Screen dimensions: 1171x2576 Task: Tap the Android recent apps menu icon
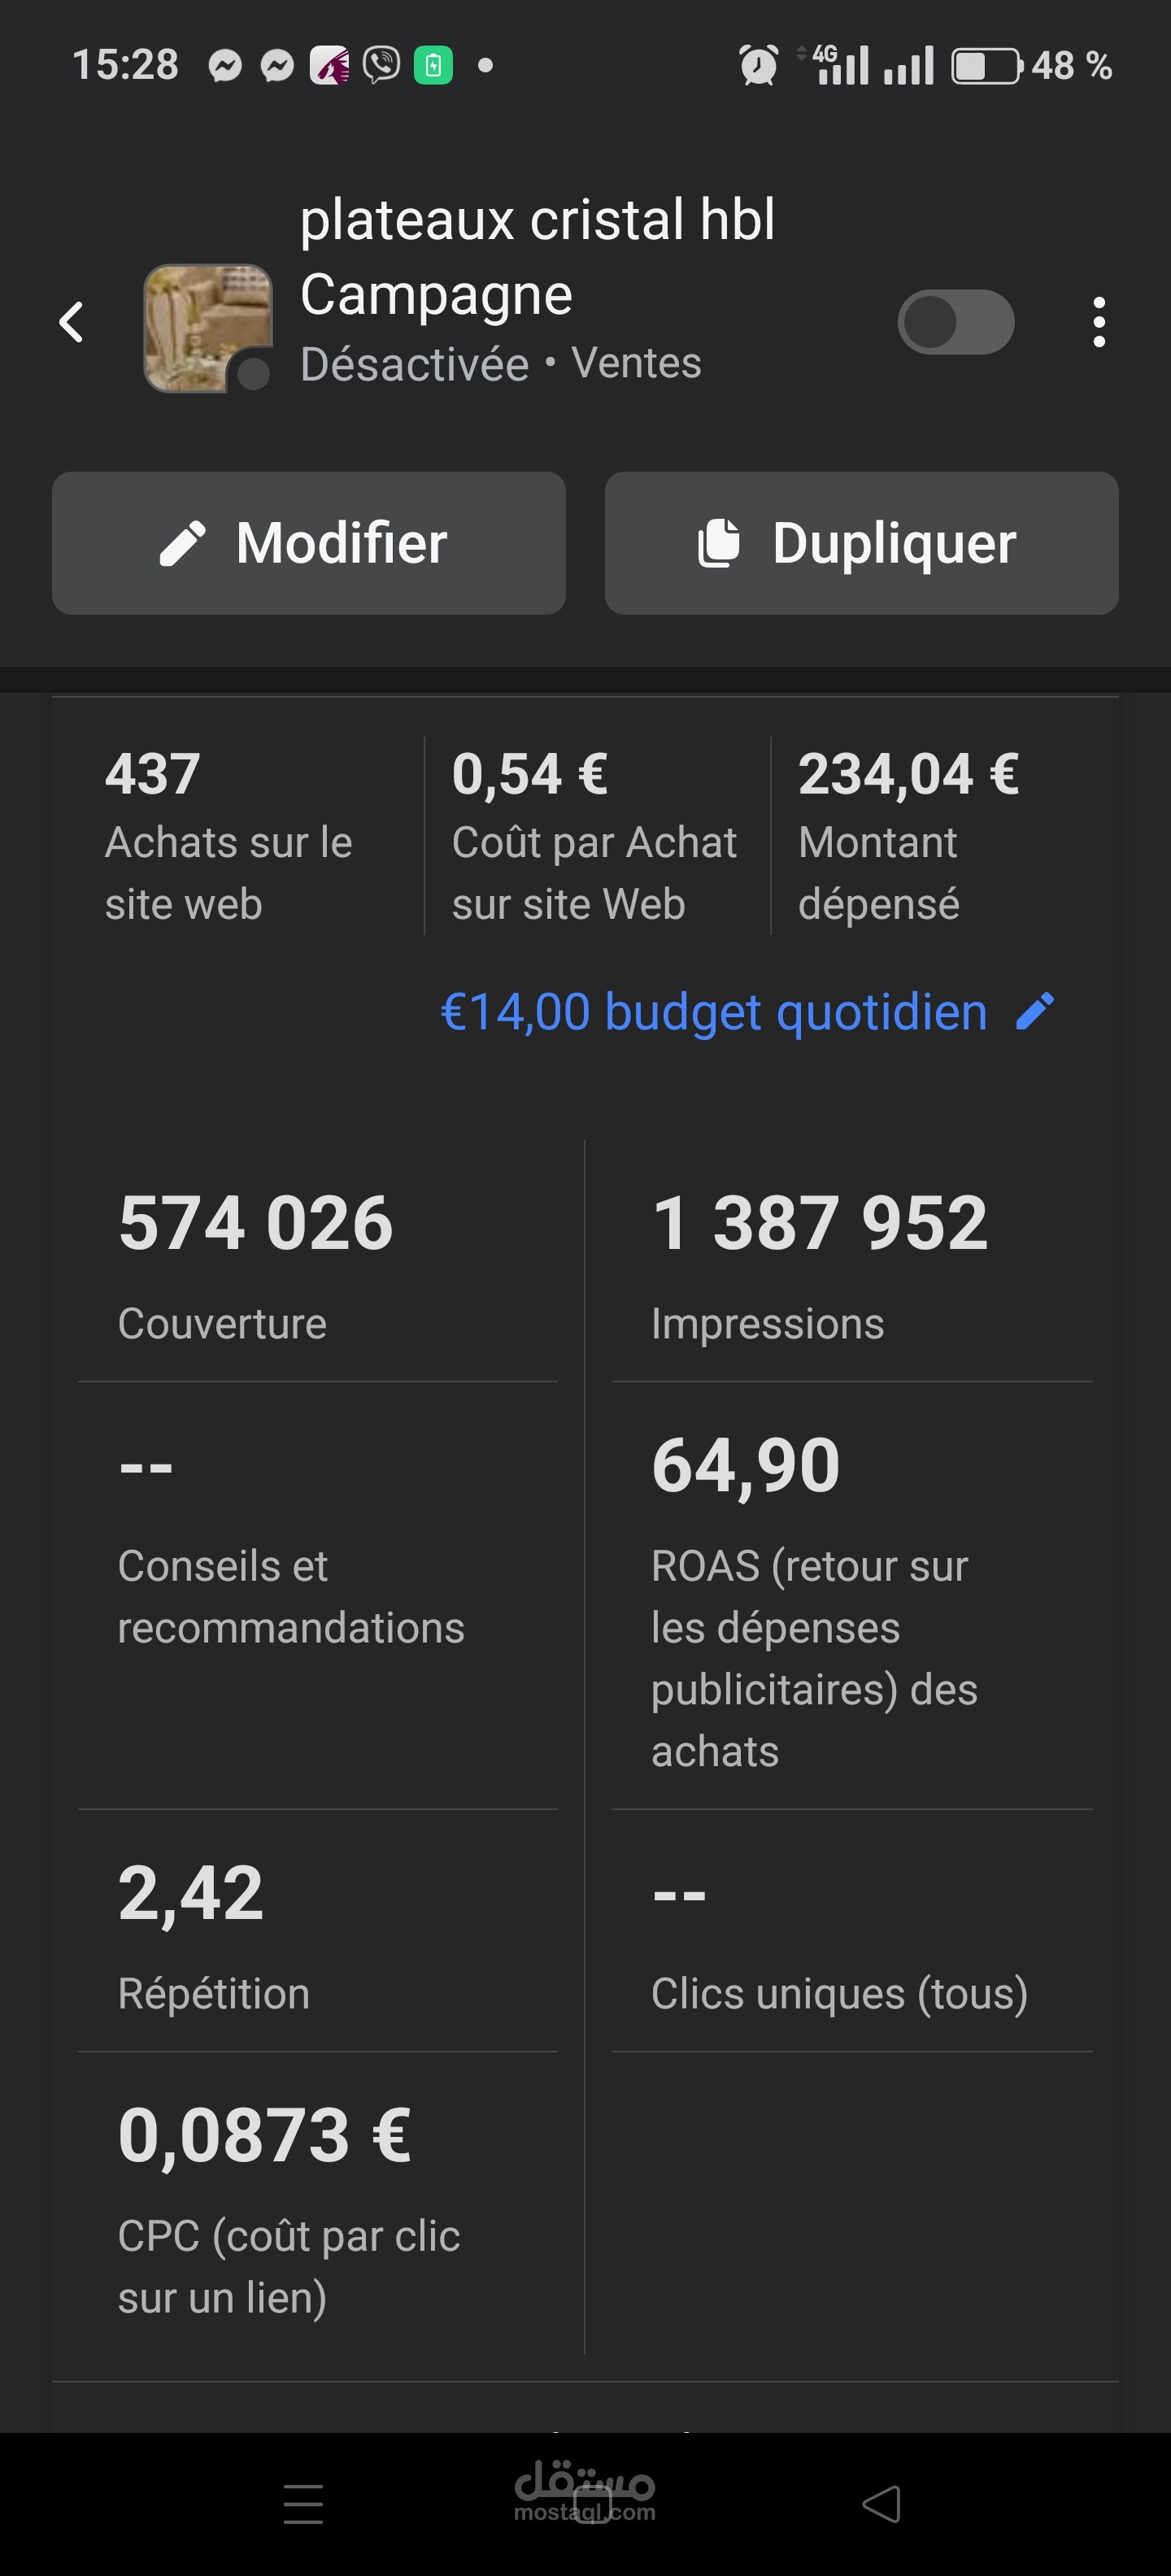303,2504
